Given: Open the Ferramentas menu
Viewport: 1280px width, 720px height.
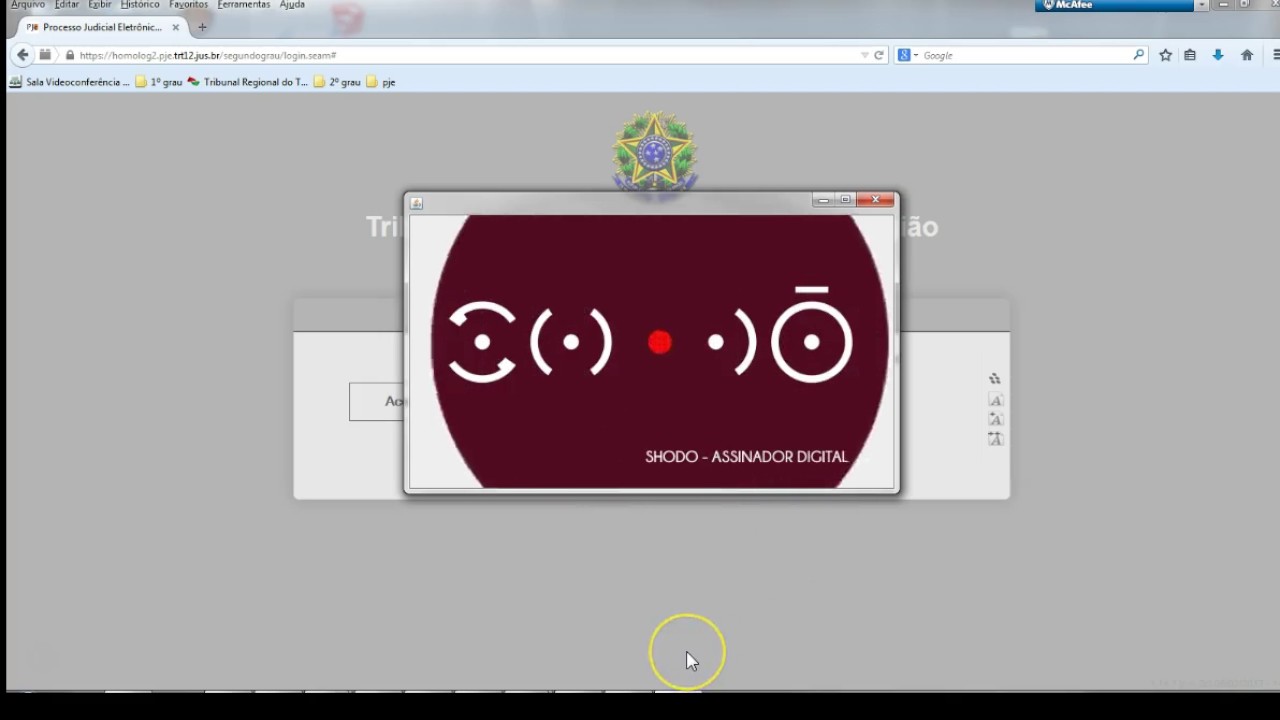Looking at the screenshot, I should coord(244,5).
